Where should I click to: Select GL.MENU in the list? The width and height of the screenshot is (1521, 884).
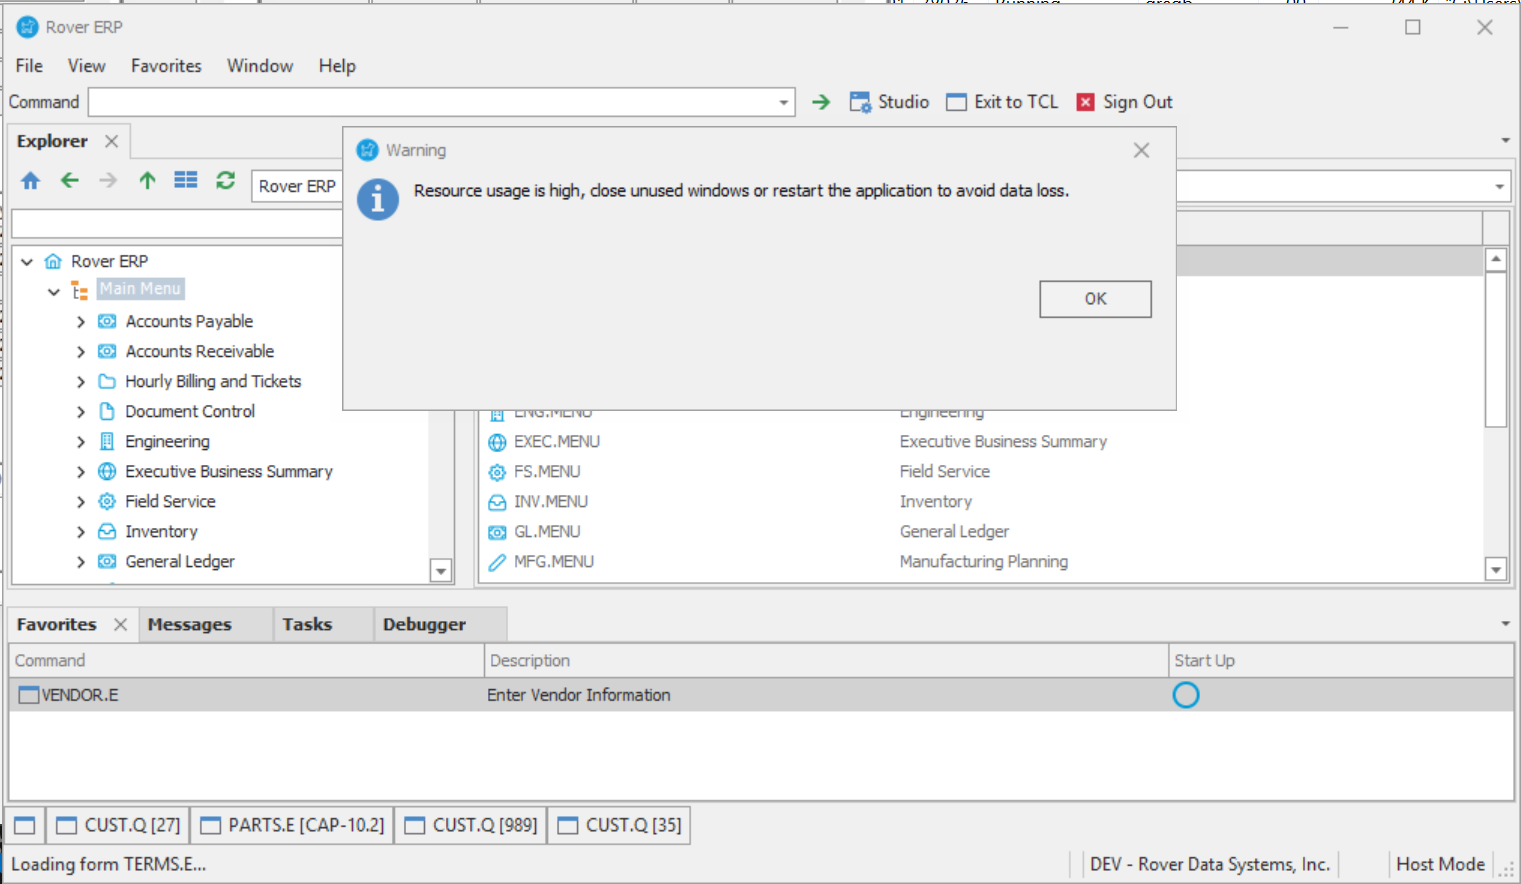point(547,532)
